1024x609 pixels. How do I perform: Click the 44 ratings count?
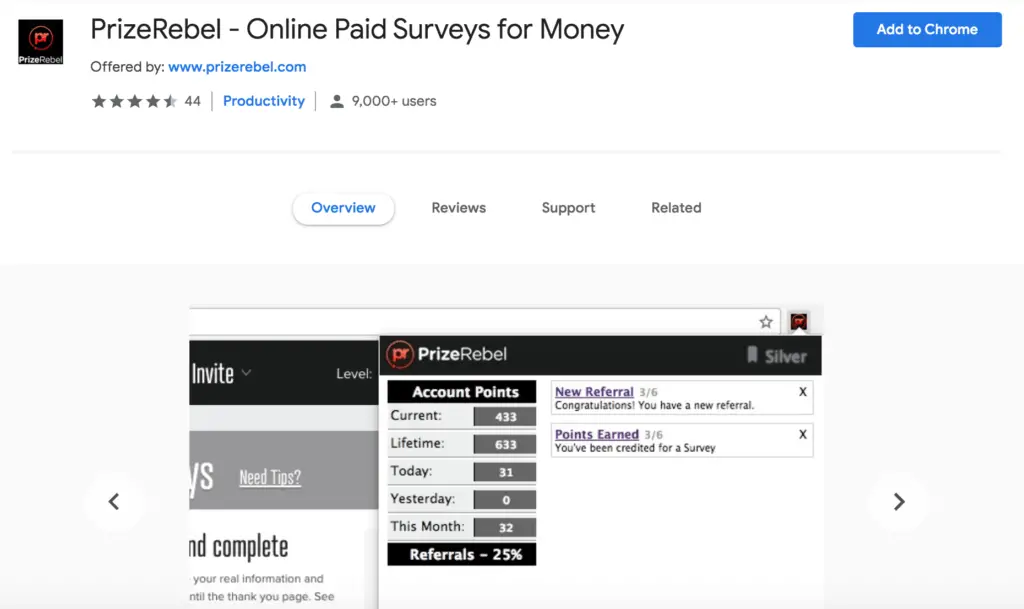(192, 101)
